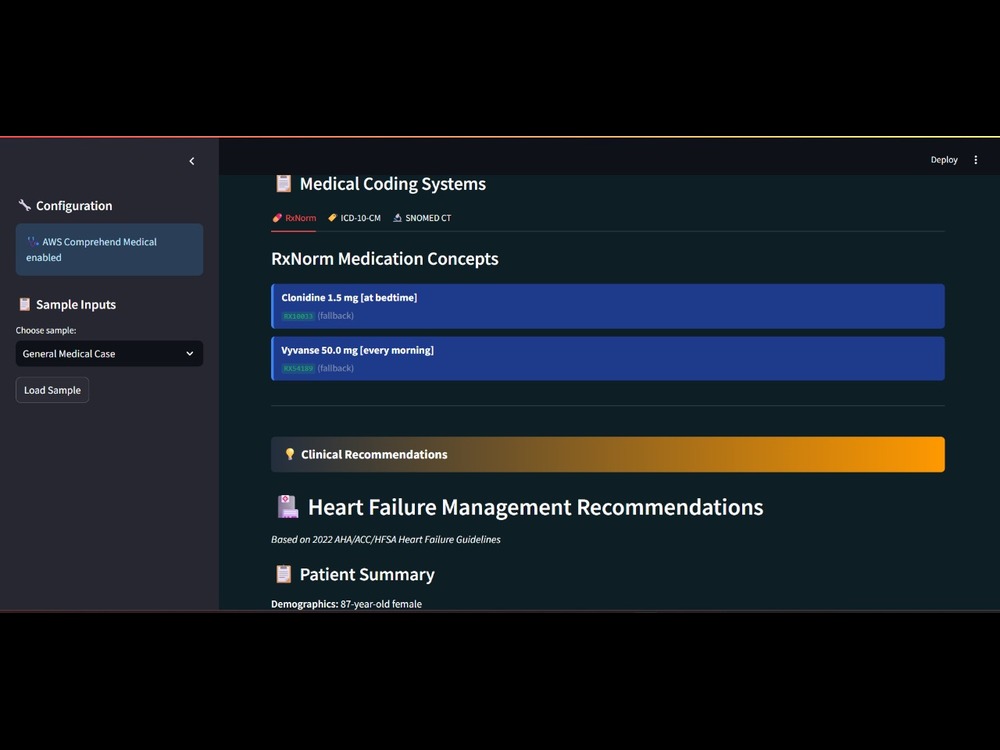Click the Load Sample button
Image resolution: width=1000 pixels, height=750 pixels.
click(x=52, y=390)
